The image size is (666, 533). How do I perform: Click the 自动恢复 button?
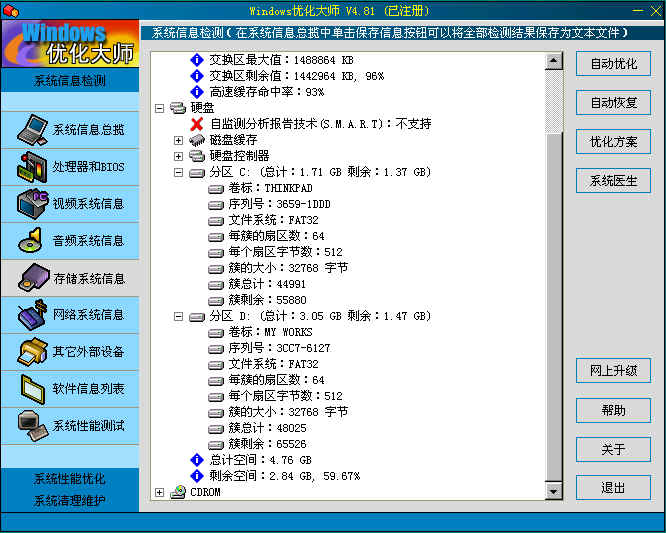pyautogui.click(x=613, y=102)
